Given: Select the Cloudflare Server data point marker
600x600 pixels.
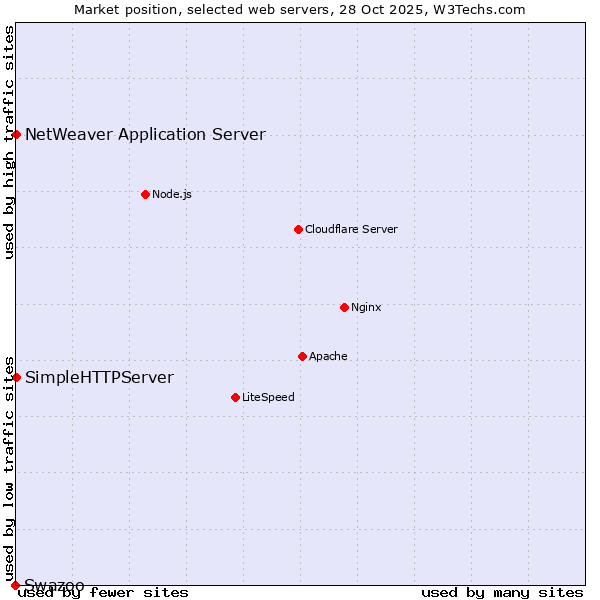Looking at the screenshot, I should point(298,229).
